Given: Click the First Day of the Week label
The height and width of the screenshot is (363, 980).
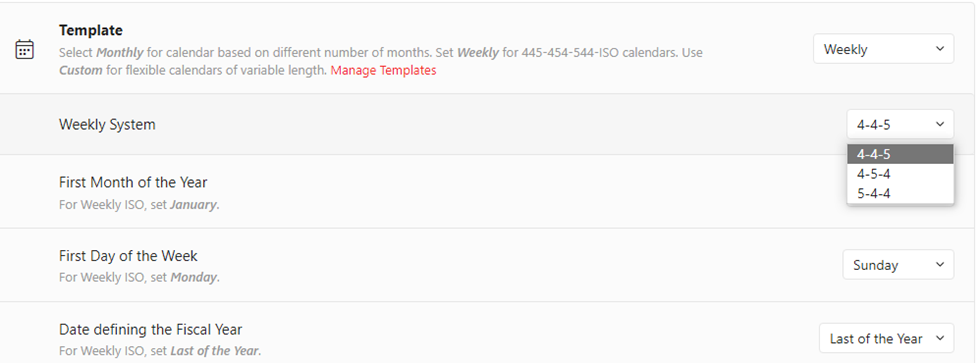Looking at the screenshot, I should (128, 256).
